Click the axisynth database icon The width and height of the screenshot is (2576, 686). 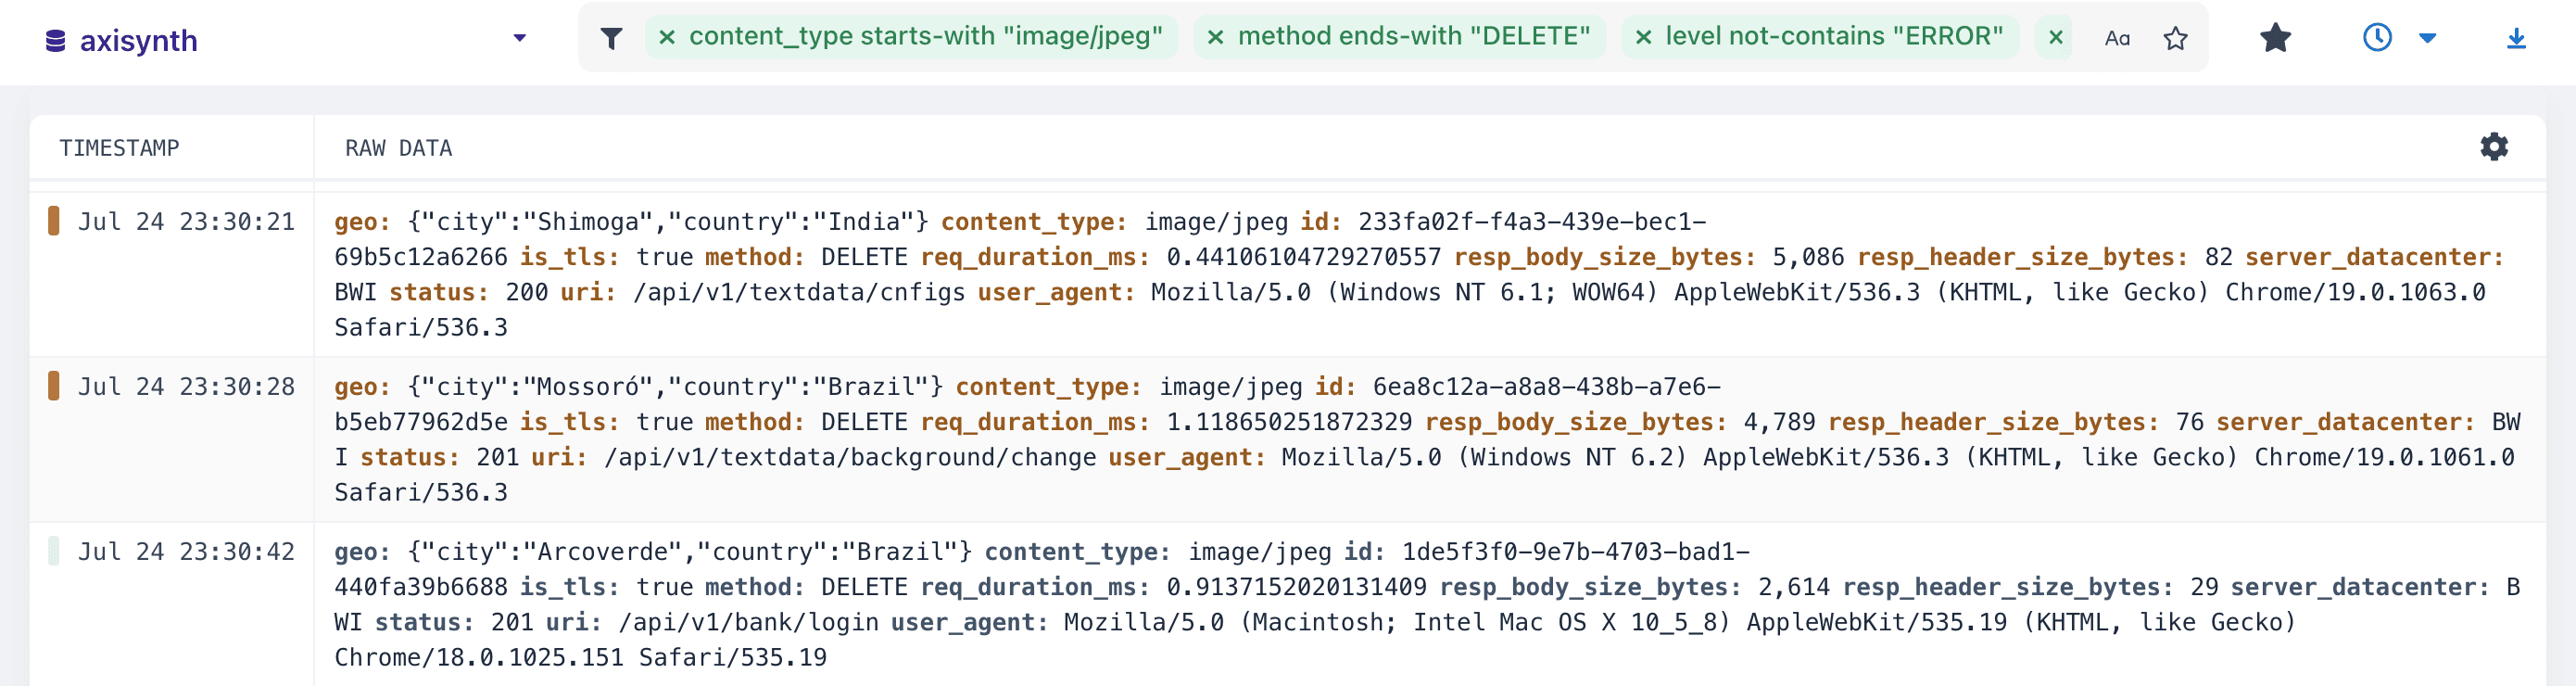pos(56,41)
